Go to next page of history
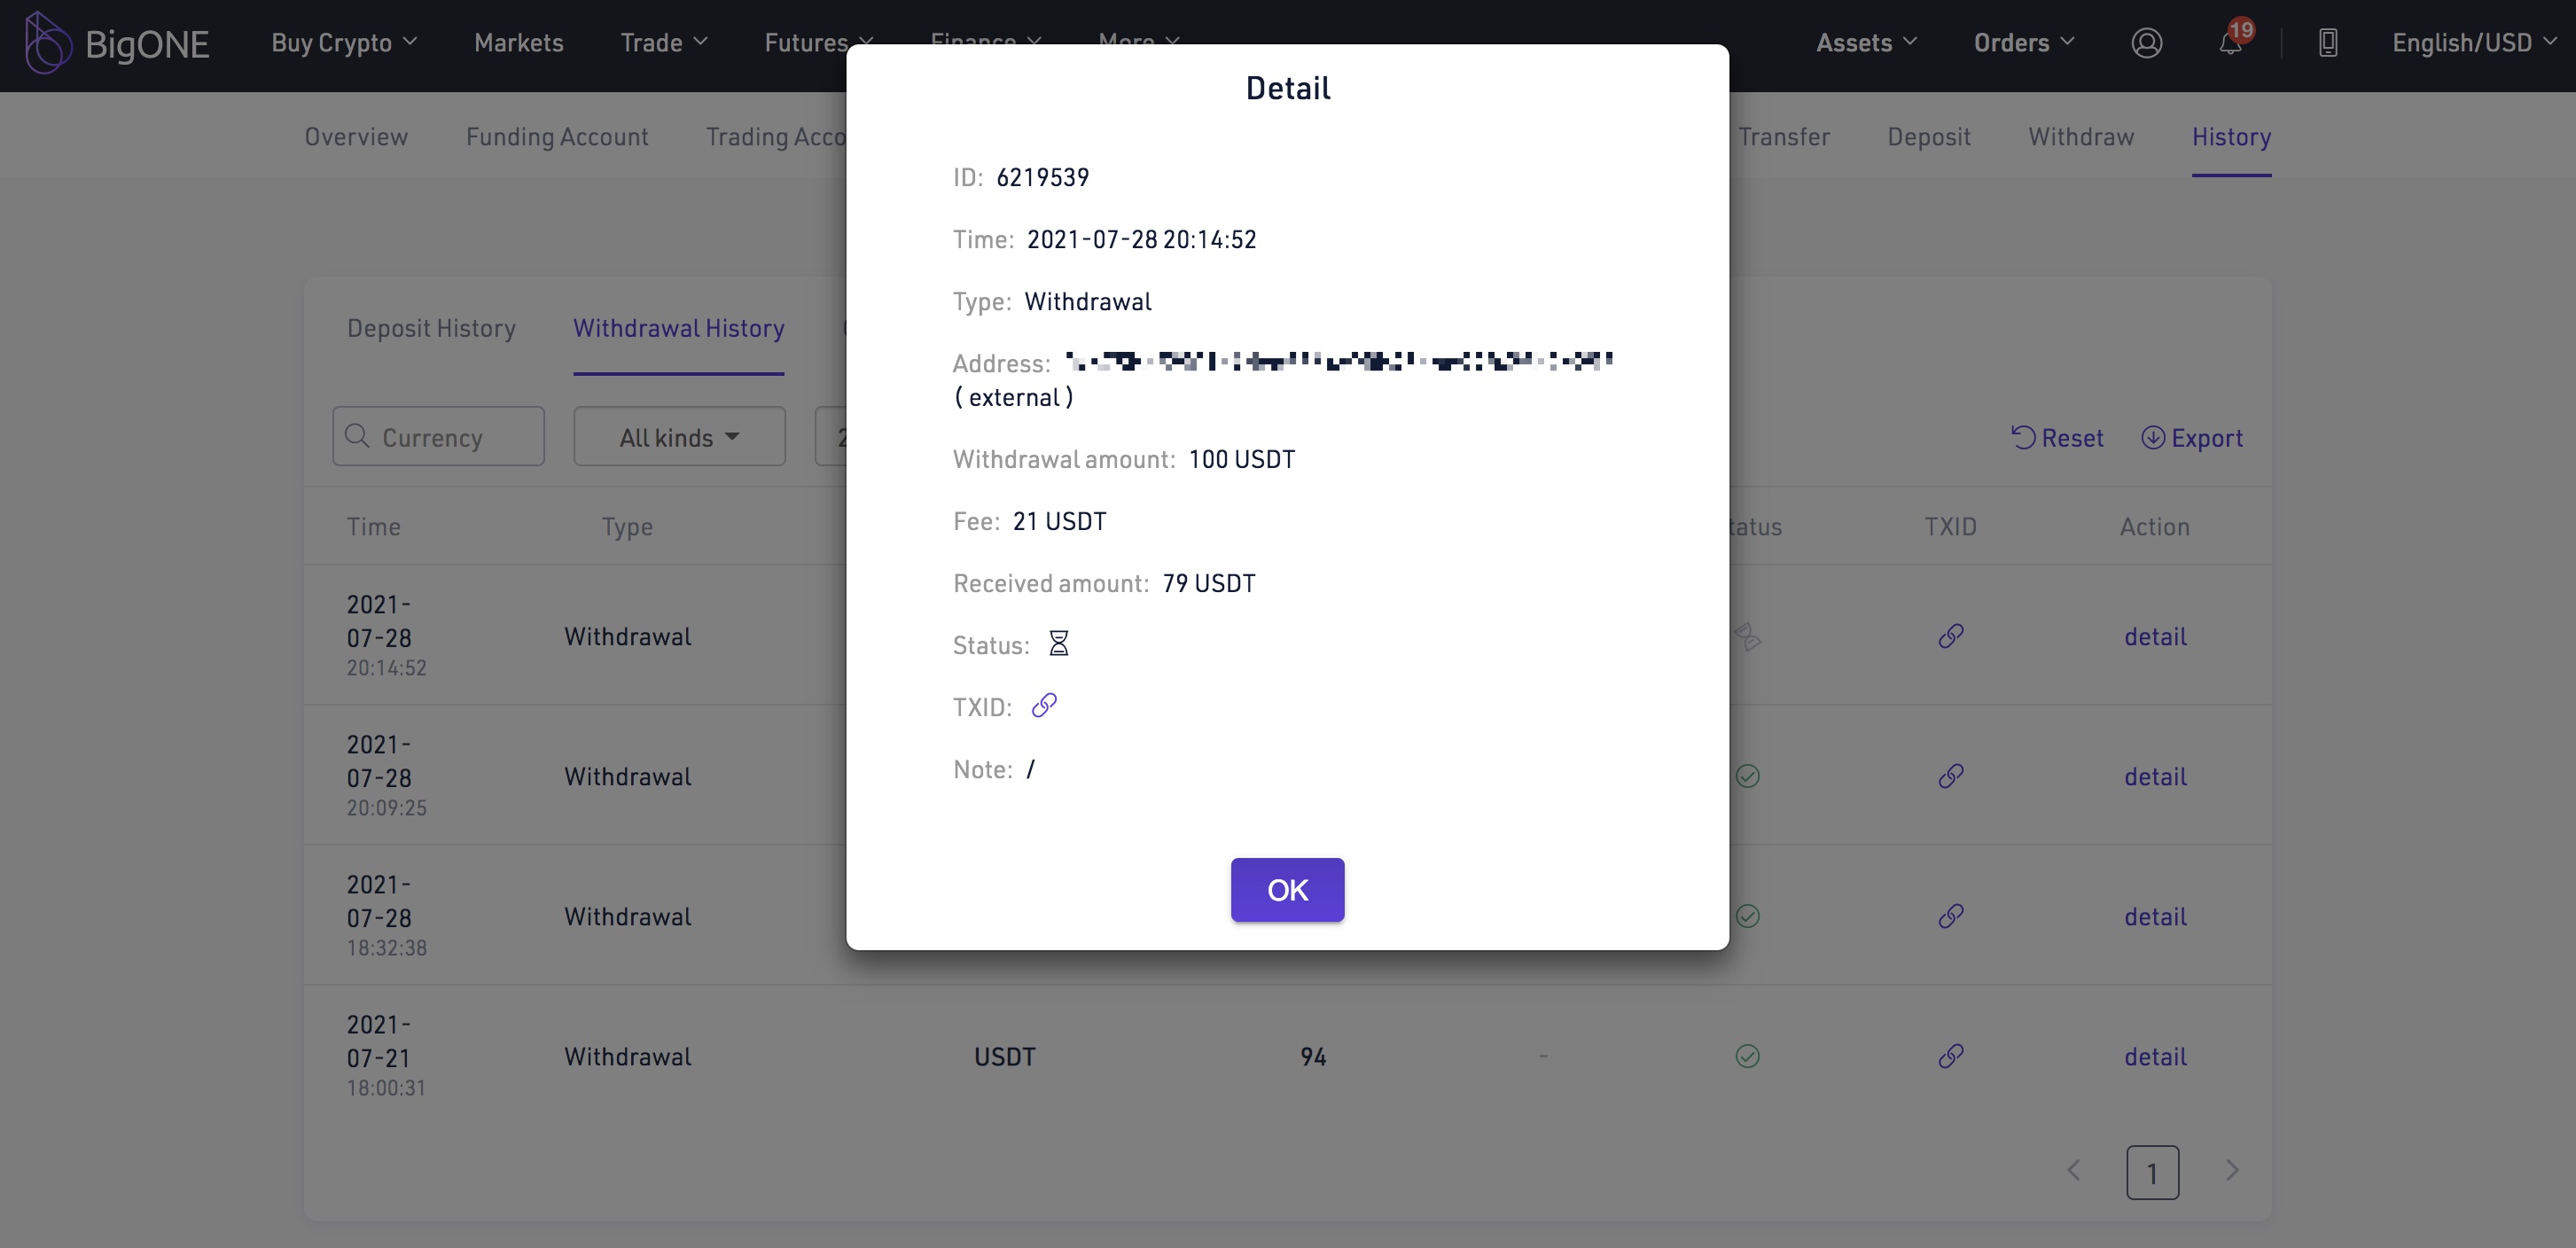Screen dimensions: 2576x1248 2232,1171
